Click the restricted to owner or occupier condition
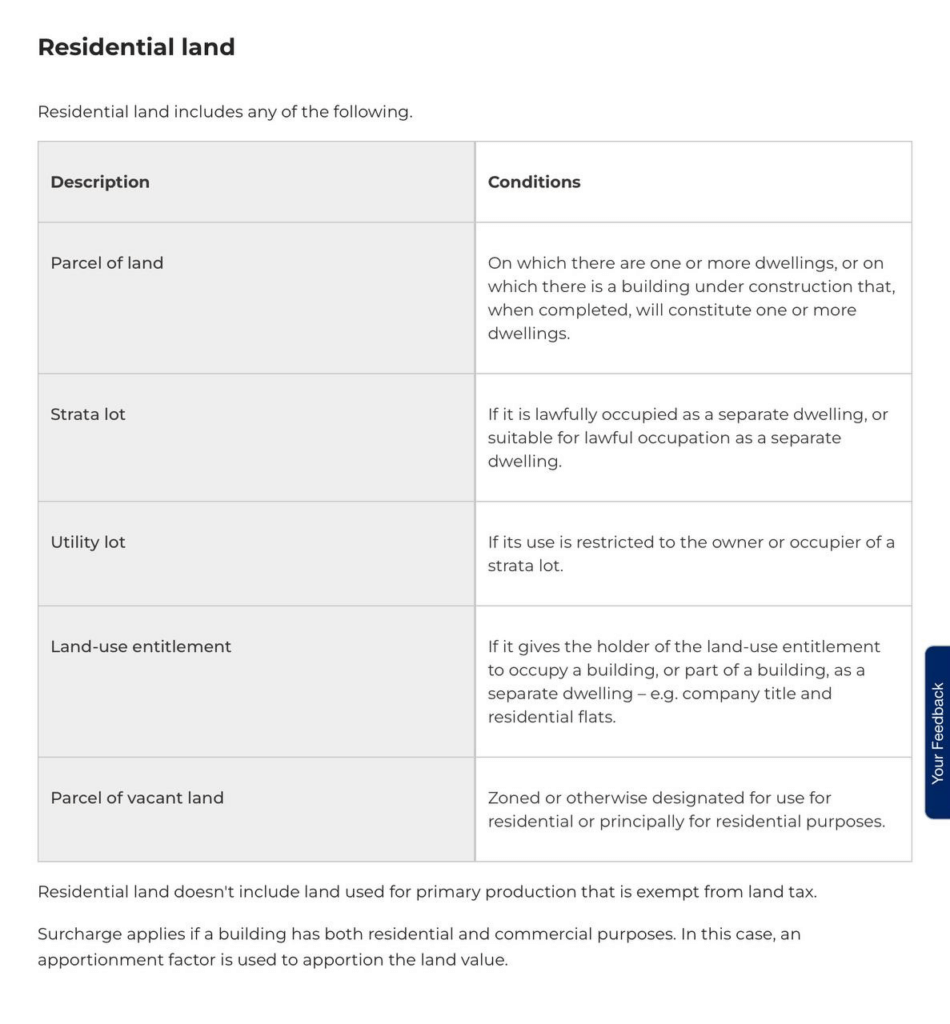 [691, 554]
